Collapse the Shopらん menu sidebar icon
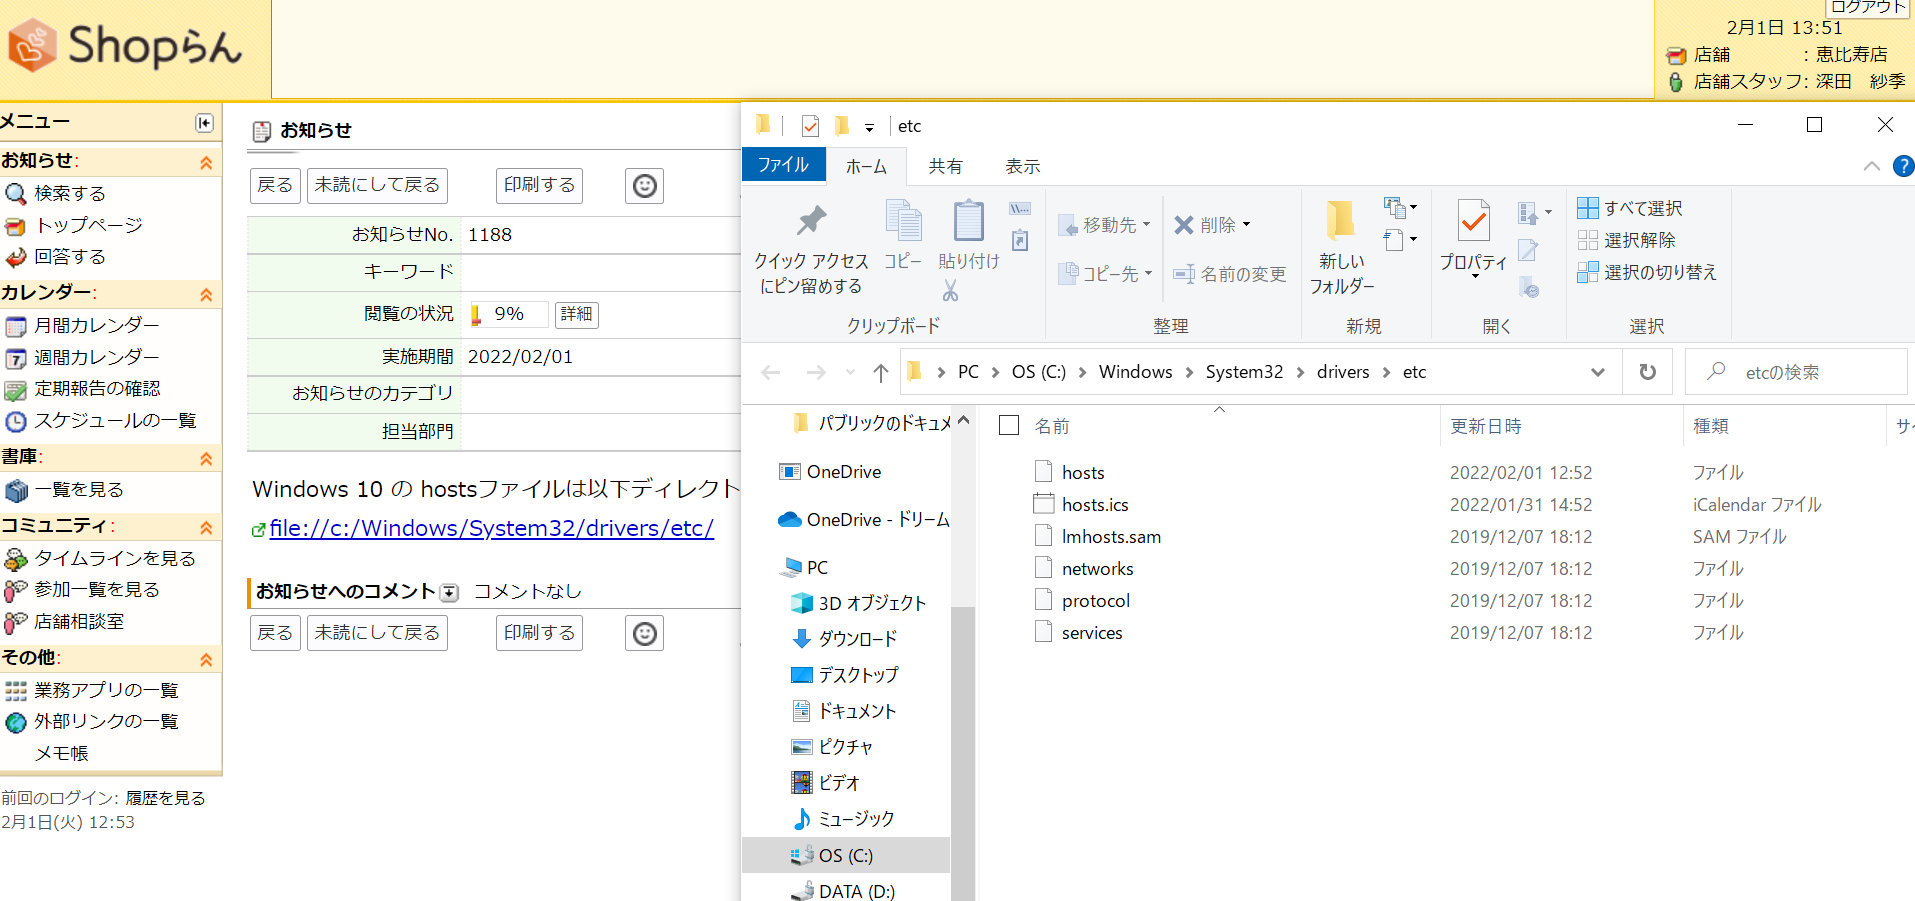The width and height of the screenshot is (1915, 901). 204,123
